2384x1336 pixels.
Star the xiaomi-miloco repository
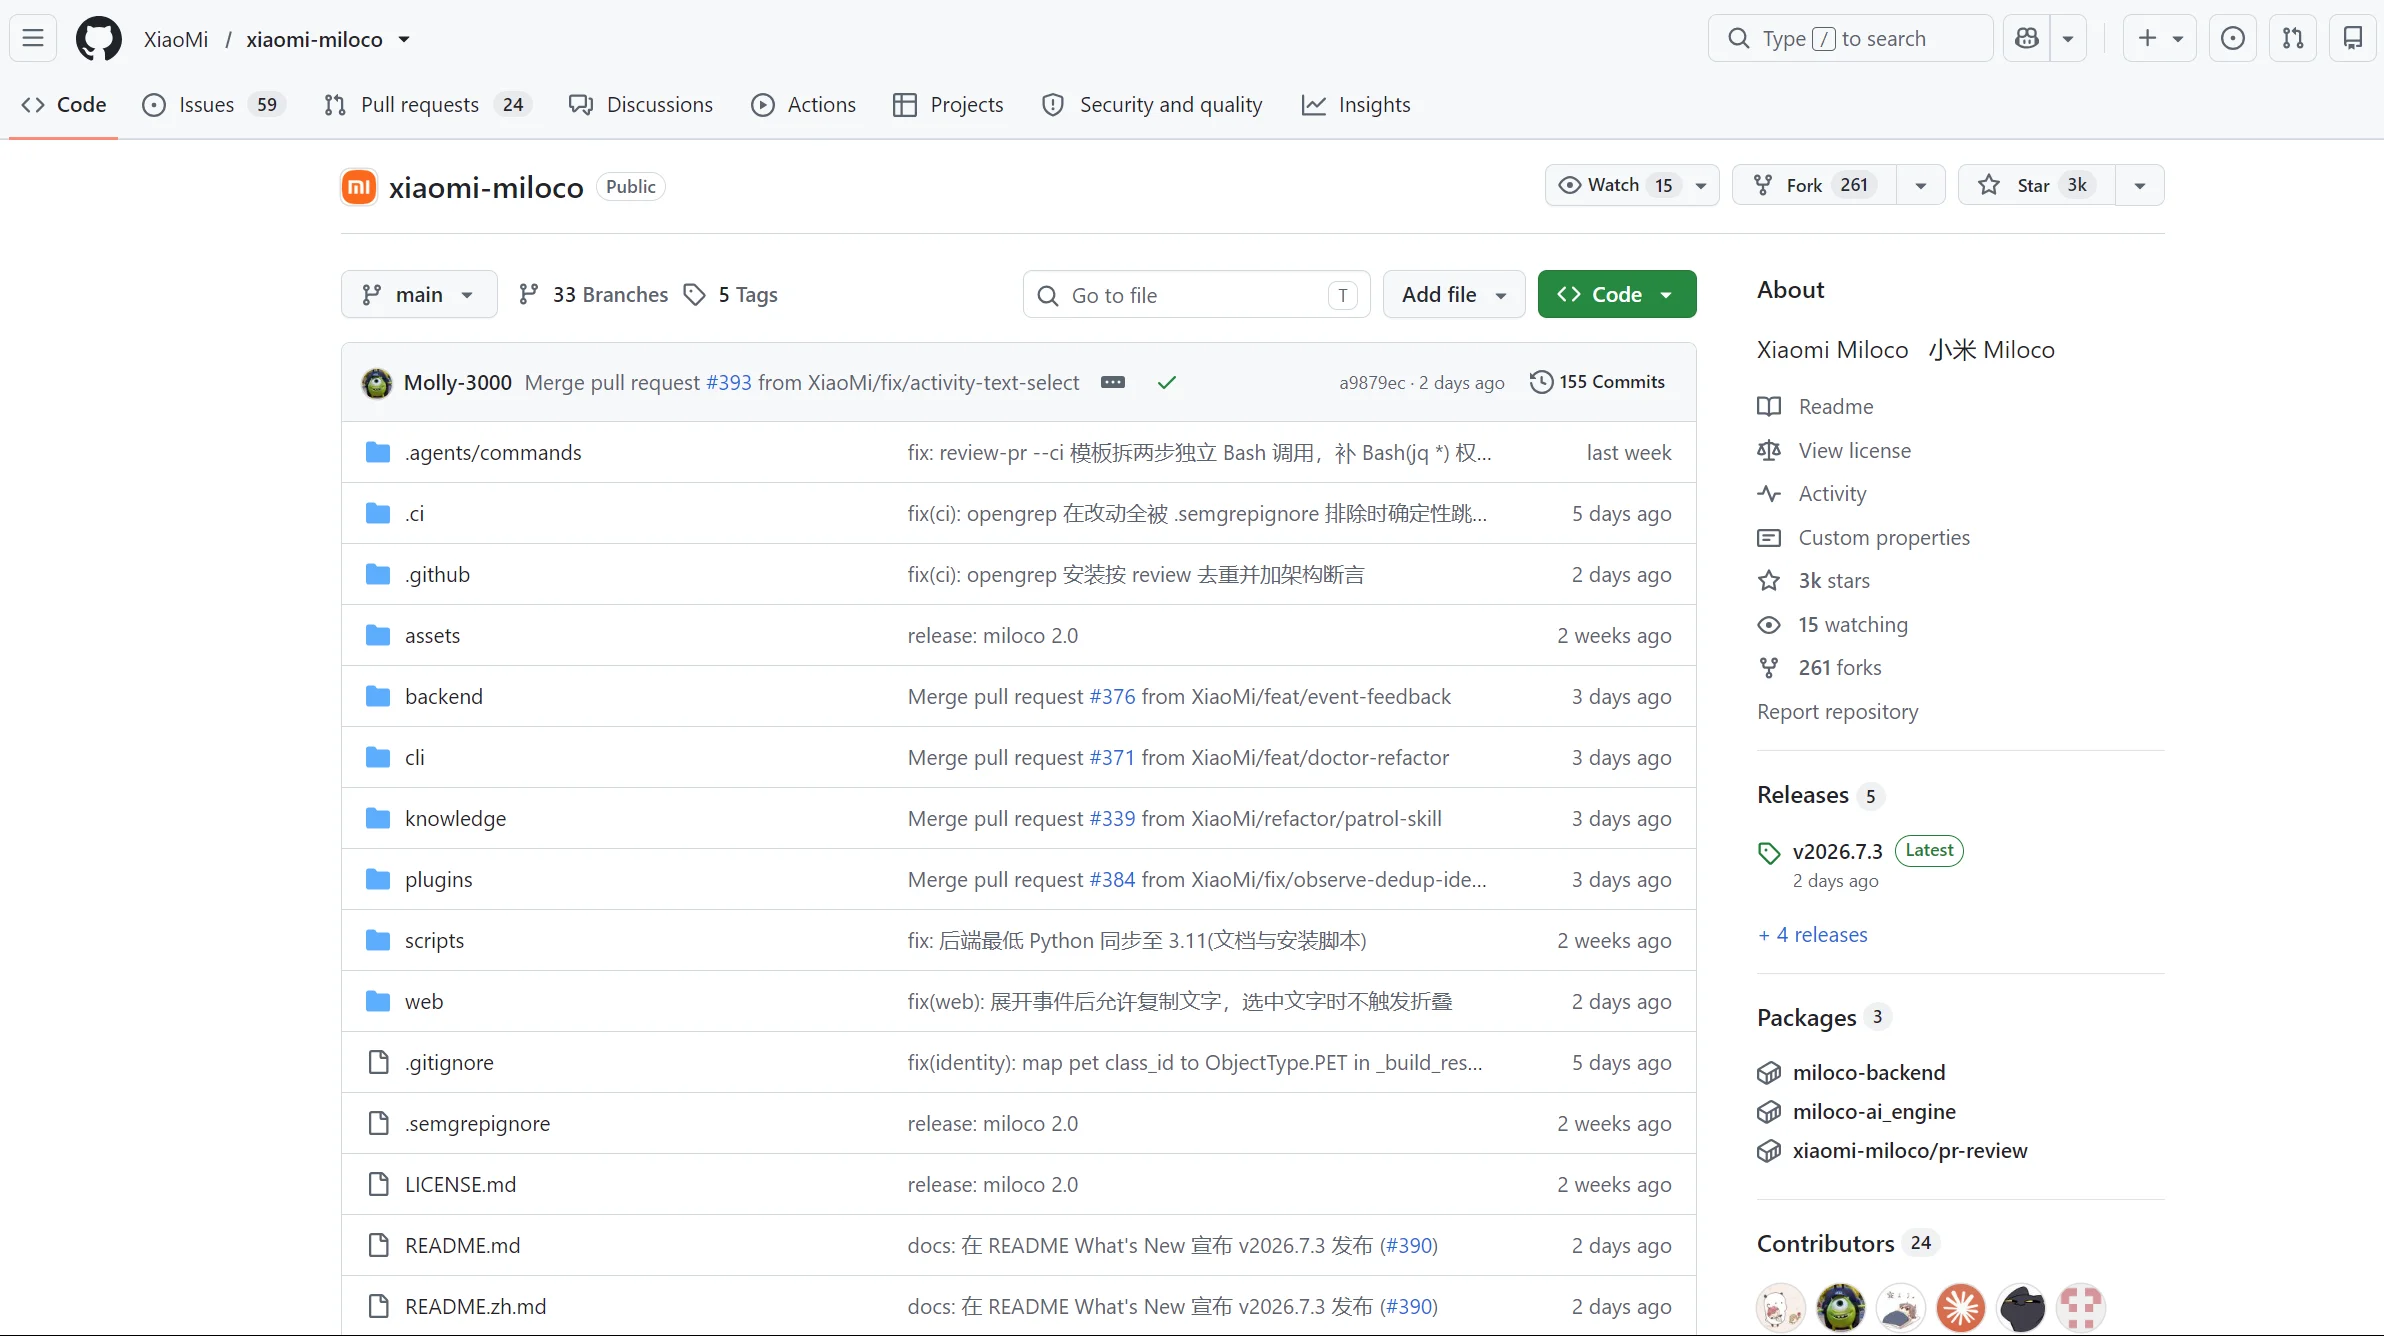point(2037,185)
